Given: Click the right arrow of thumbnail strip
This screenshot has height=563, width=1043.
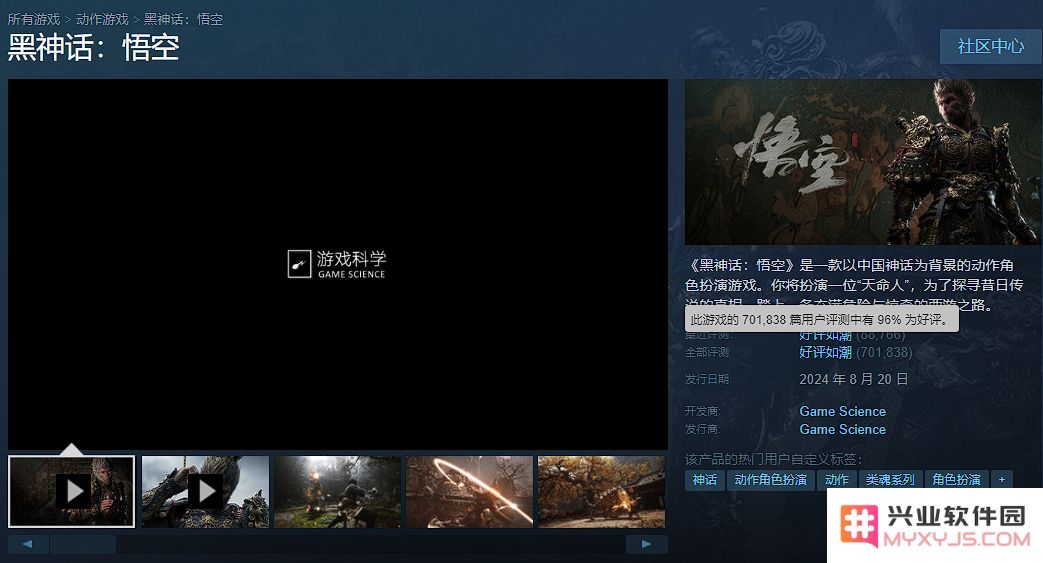Looking at the screenshot, I should click(x=647, y=544).
